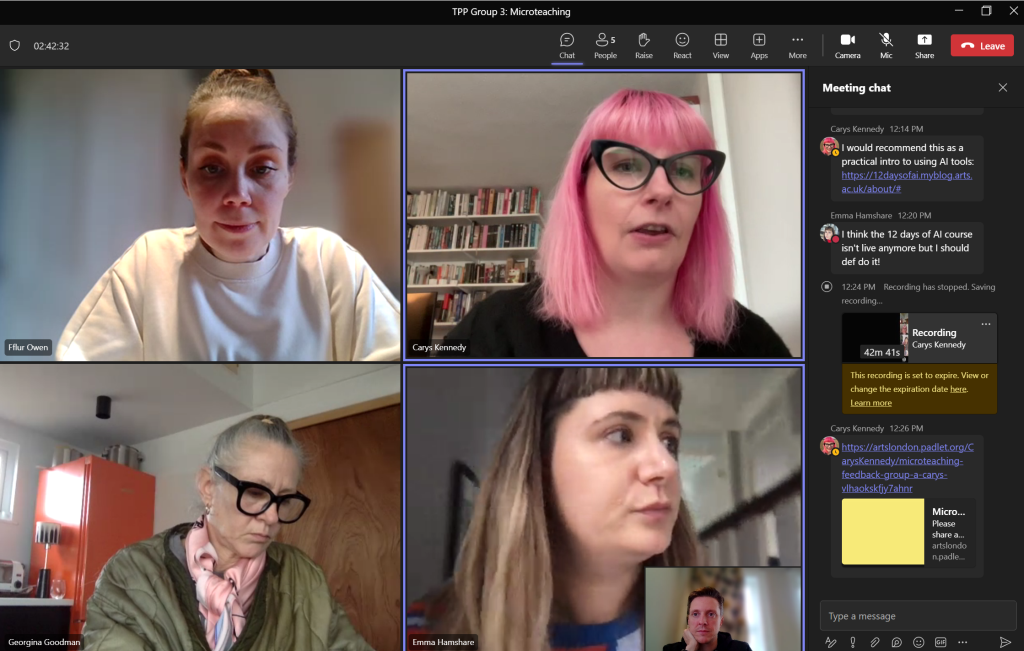Open Emma Hamshare's avatar in chat
1024x651 pixels.
click(829, 233)
